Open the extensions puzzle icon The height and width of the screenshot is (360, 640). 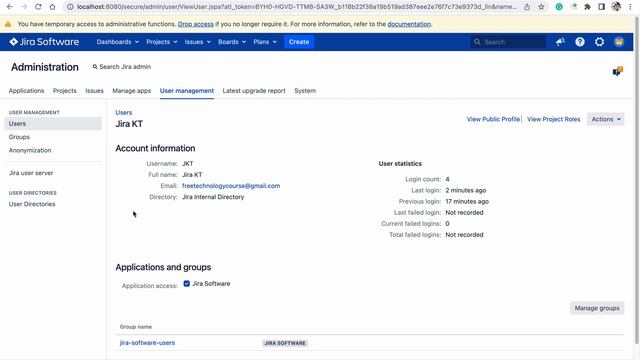(x=587, y=7)
